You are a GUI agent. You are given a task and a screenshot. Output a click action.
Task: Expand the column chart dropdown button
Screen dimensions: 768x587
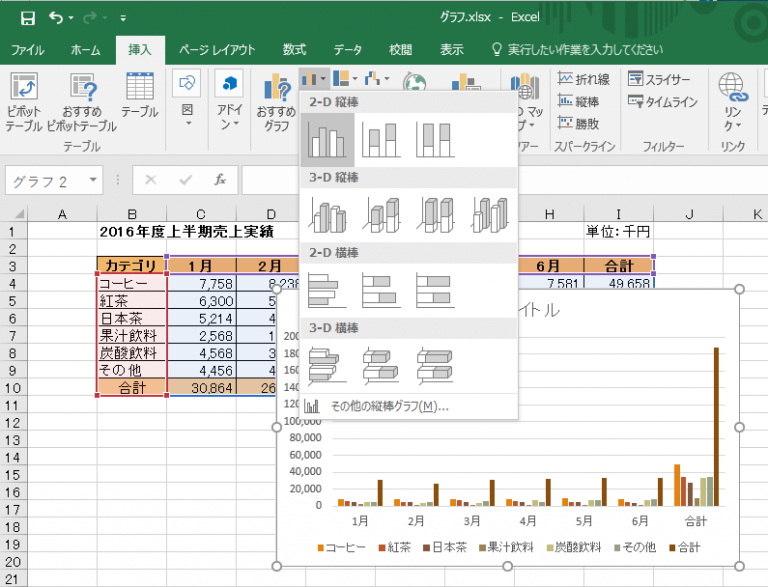click(313, 78)
